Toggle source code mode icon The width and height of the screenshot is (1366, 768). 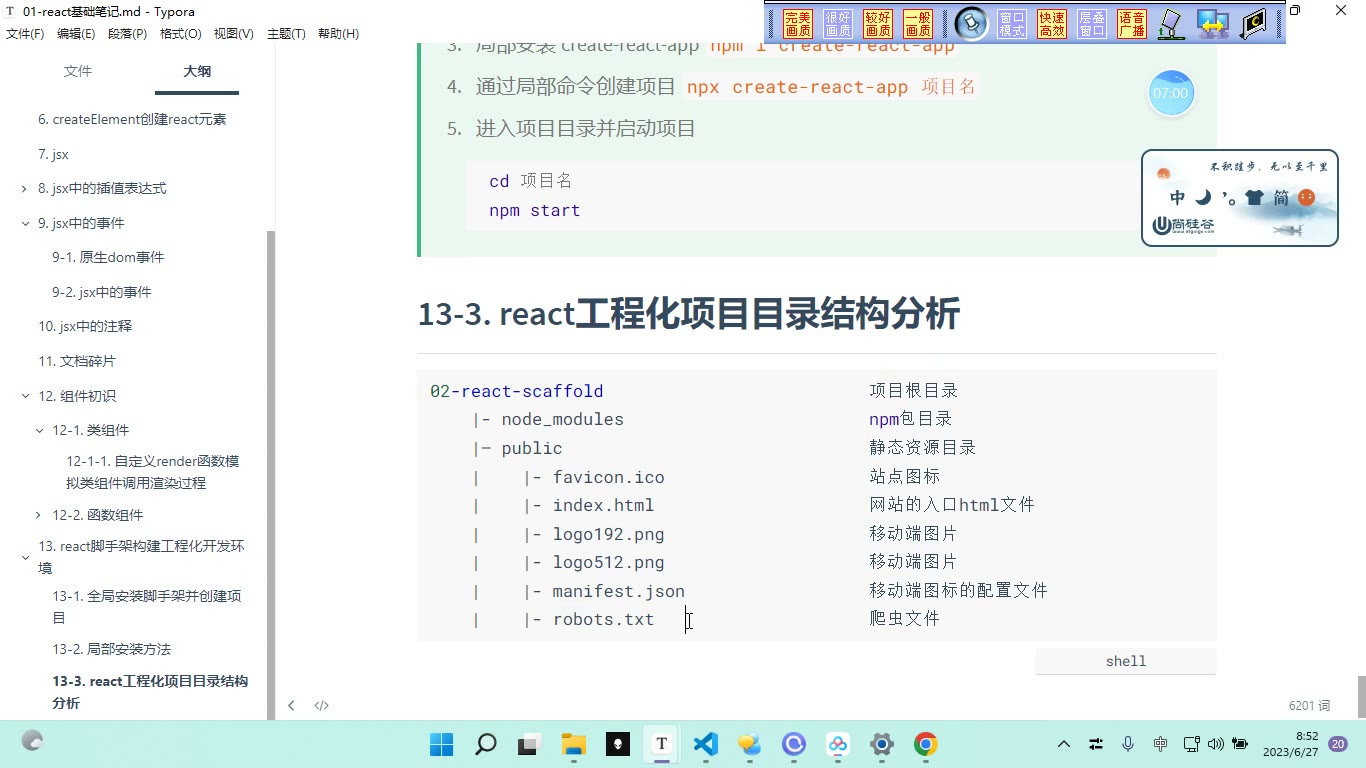[x=321, y=705]
